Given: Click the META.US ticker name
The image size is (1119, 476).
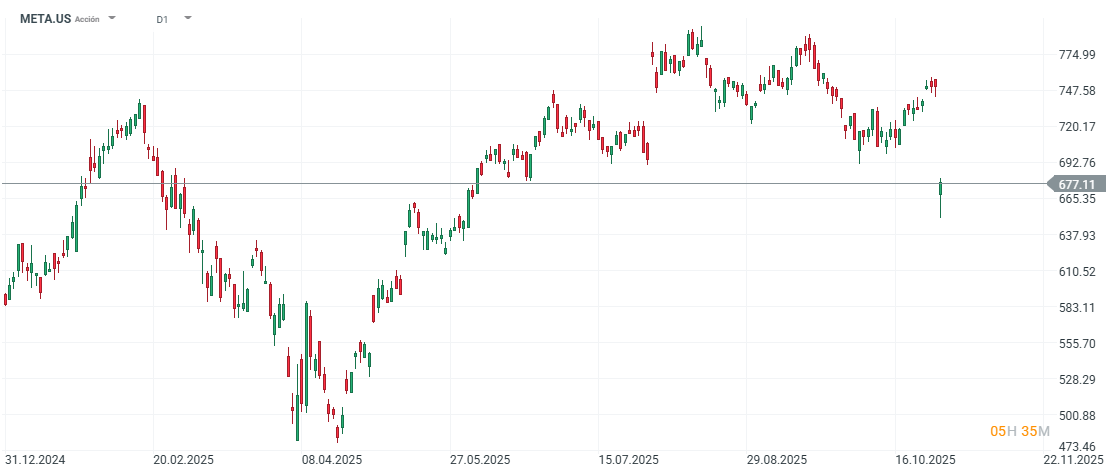Looking at the screenshot, I should coord(44,19).
